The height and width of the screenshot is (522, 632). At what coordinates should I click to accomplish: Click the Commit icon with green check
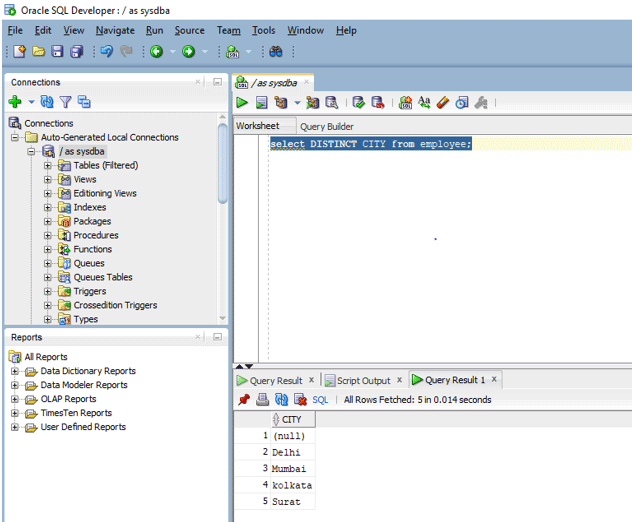click(x=358, y=103)
